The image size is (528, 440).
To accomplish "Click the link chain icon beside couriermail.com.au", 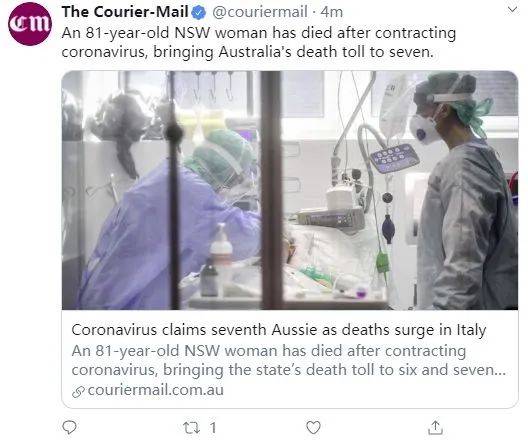I will [x=78, y=392].
